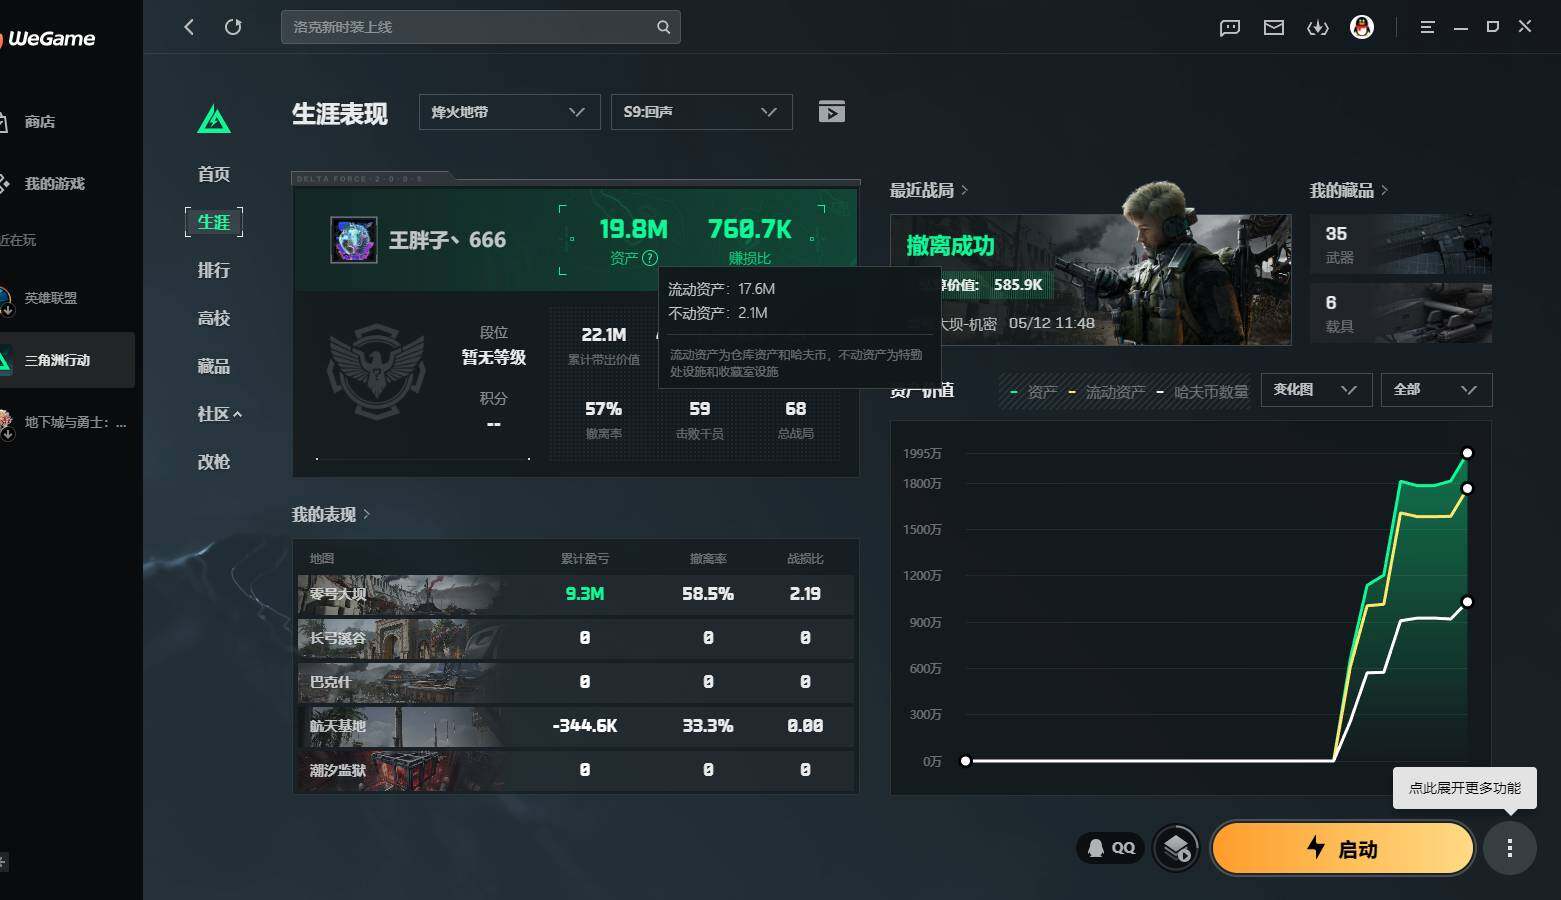Select the 潮汐监狱 map row
1561x900 pixels.
tap(576, 770)
